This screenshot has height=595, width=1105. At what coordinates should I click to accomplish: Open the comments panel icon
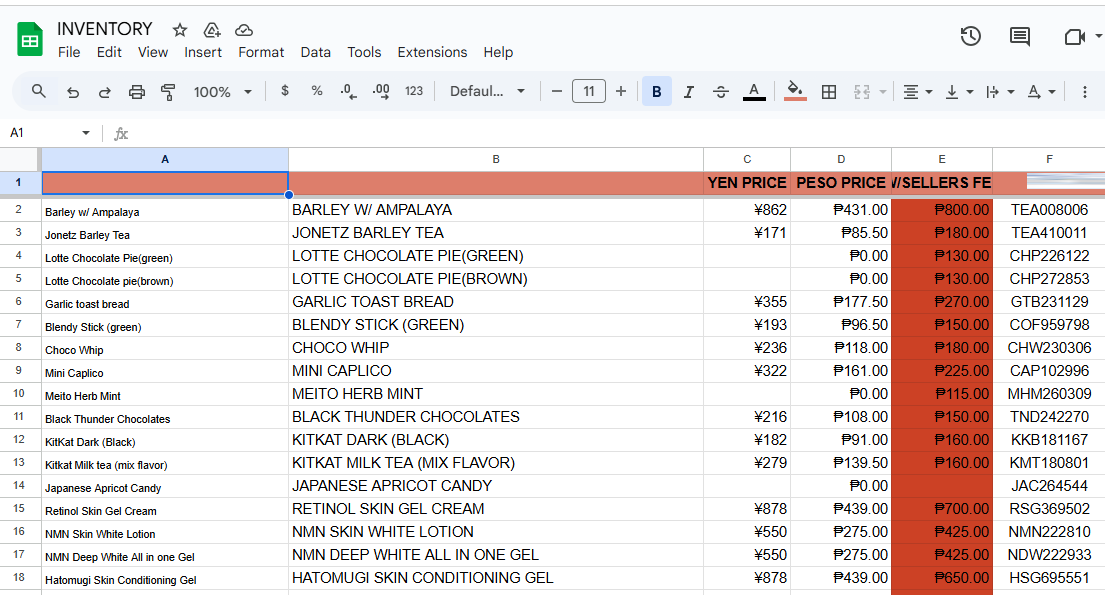[x=1020, y=36]
